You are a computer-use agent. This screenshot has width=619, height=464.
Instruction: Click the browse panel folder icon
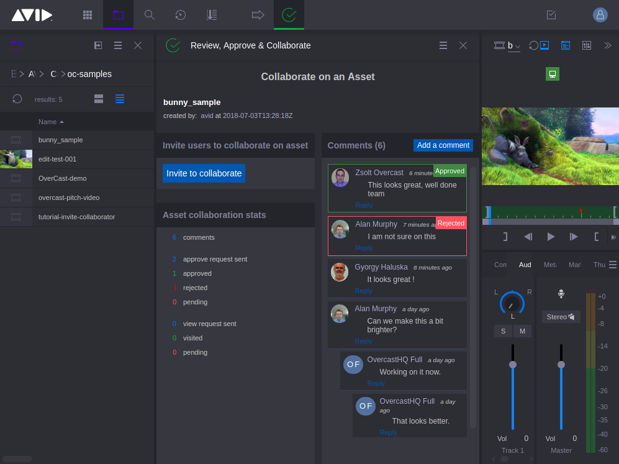click(16, 45)
